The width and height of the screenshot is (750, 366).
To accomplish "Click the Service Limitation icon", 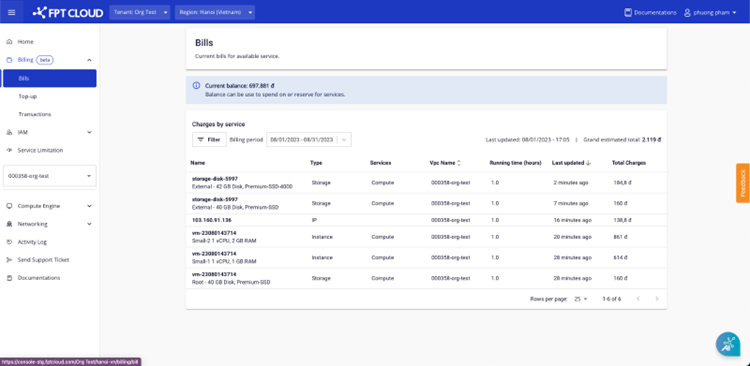I will coord(9,150).
